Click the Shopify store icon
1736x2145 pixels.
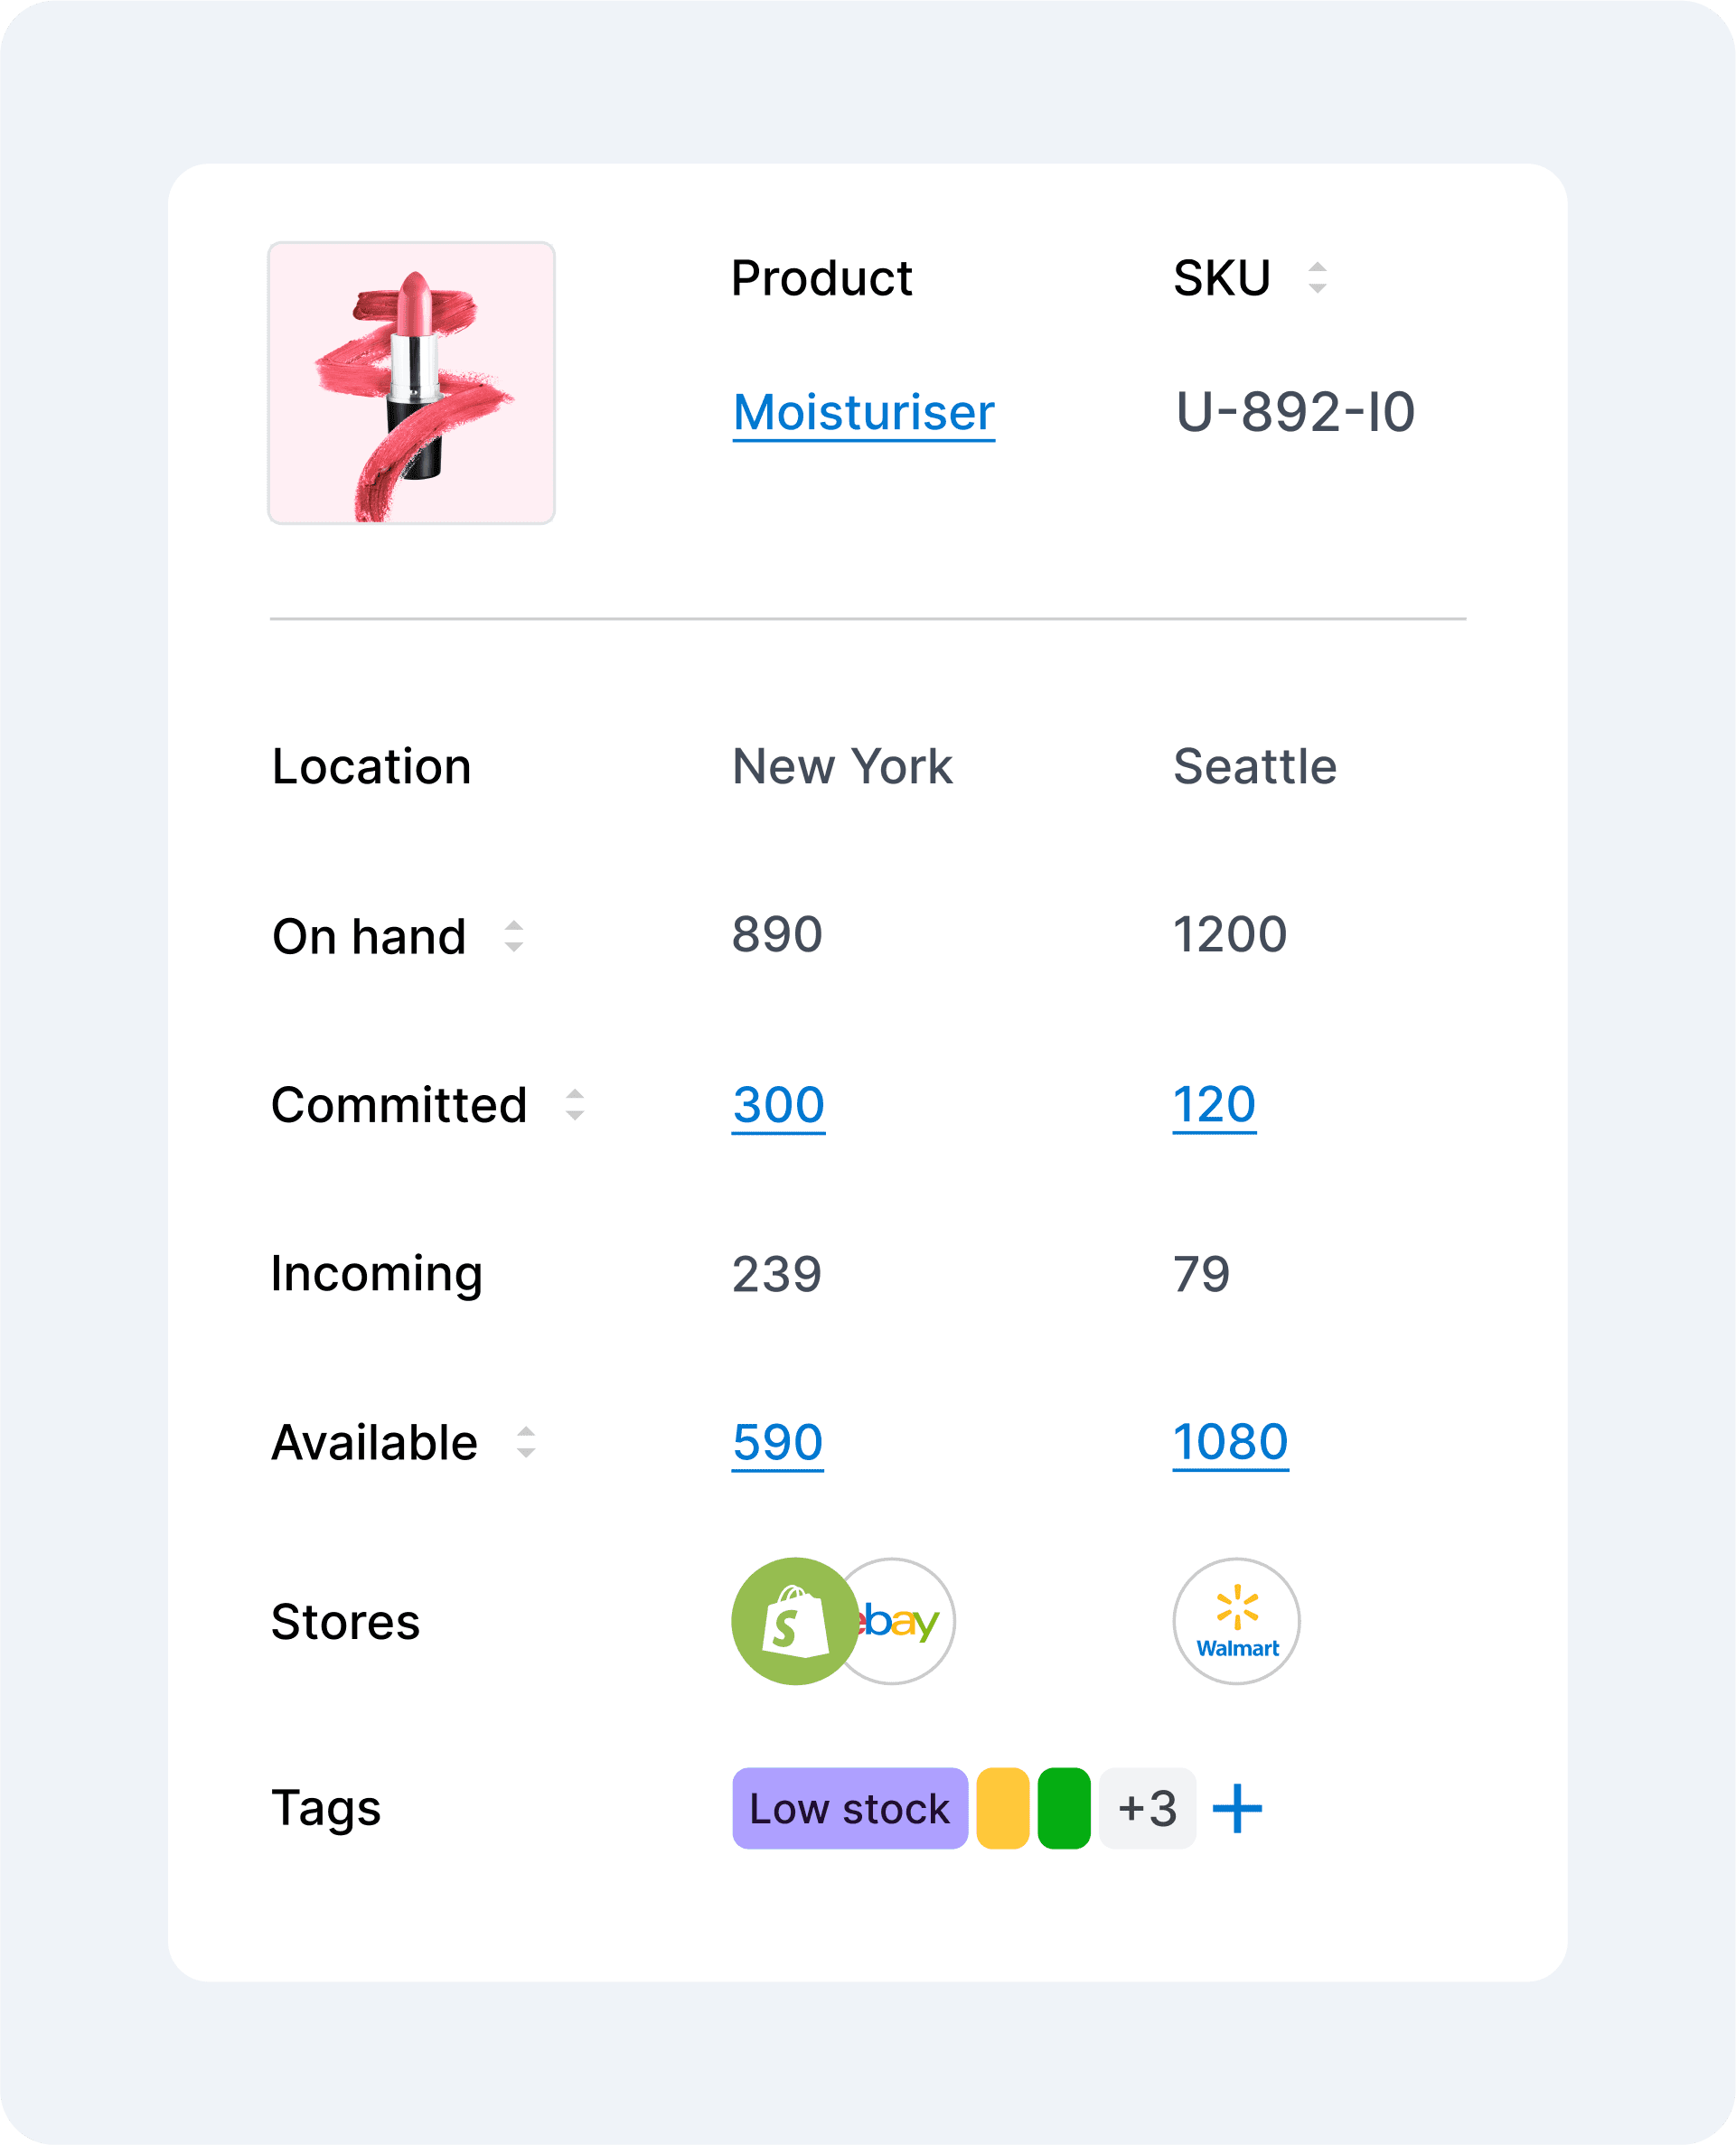tap(794, 1620)
